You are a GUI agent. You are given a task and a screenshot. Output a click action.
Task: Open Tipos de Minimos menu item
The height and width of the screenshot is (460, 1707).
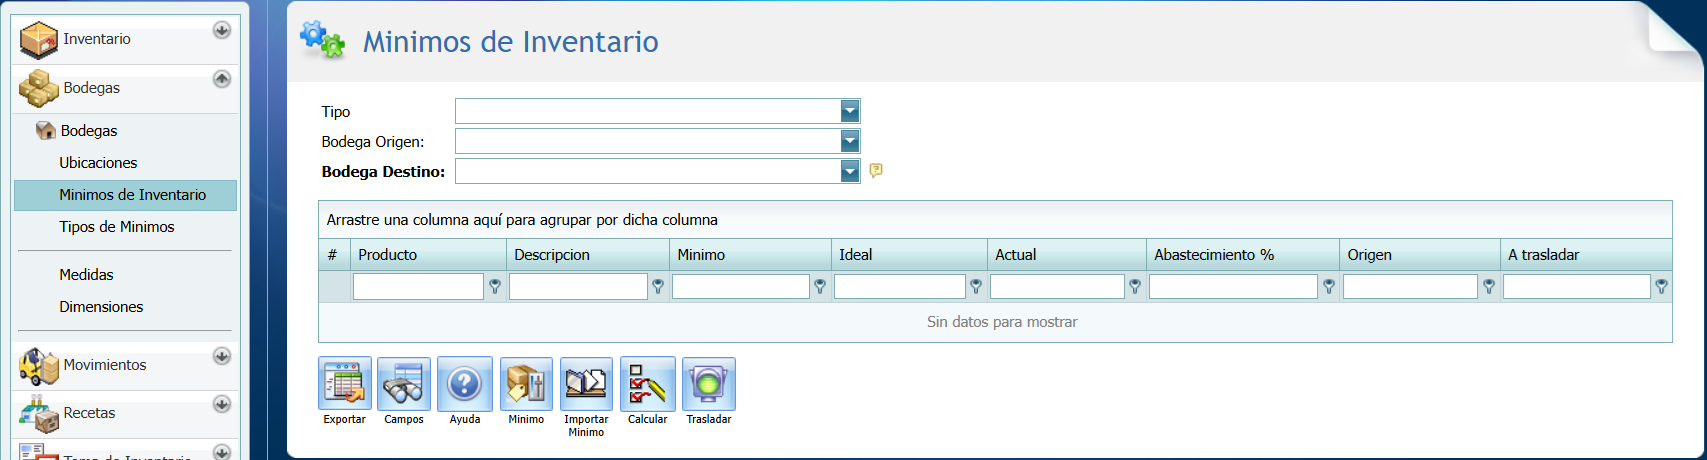pyautogui.click(x=116, y=226)
